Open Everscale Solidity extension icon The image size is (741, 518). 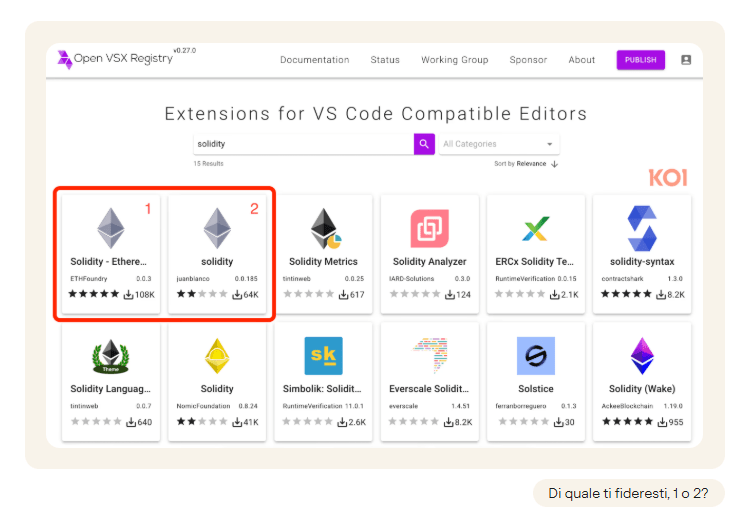(x=431, y=355)
